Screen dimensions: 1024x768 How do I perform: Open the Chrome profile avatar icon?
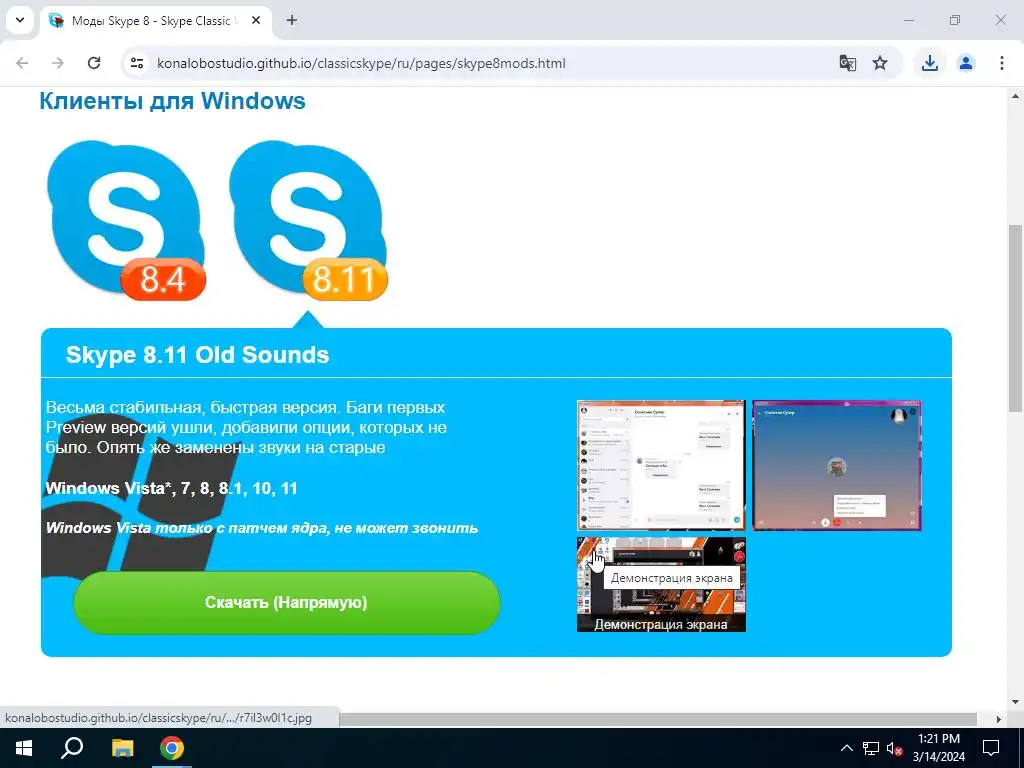point(966,63)
